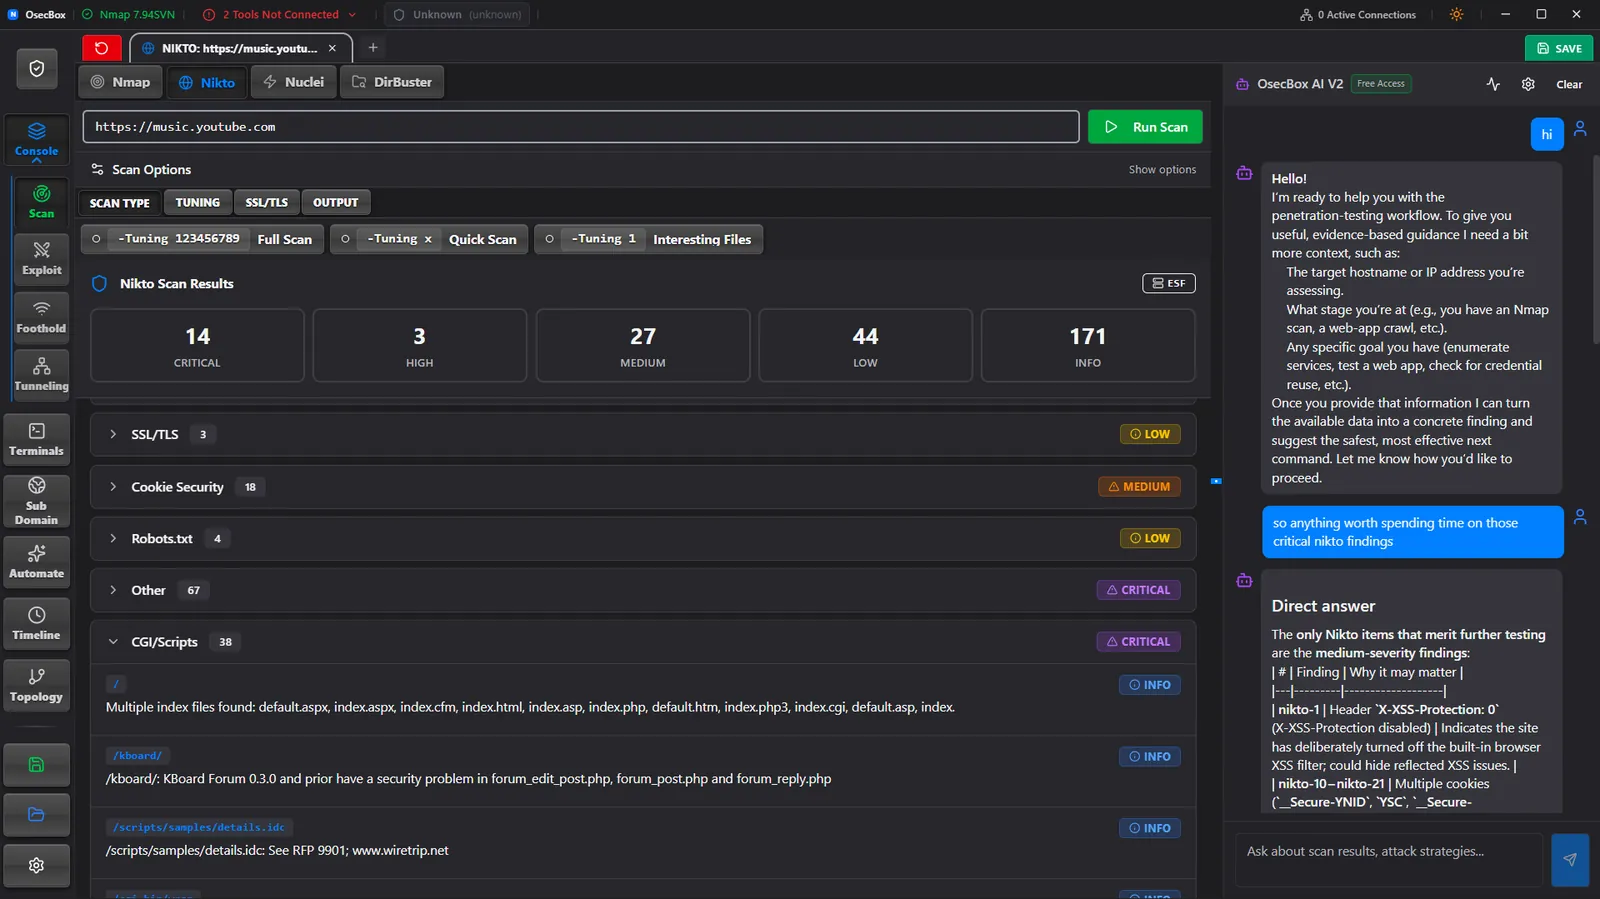
Task: Switch to the Nuclei tool tab
Action: click(x=294, y=82)
